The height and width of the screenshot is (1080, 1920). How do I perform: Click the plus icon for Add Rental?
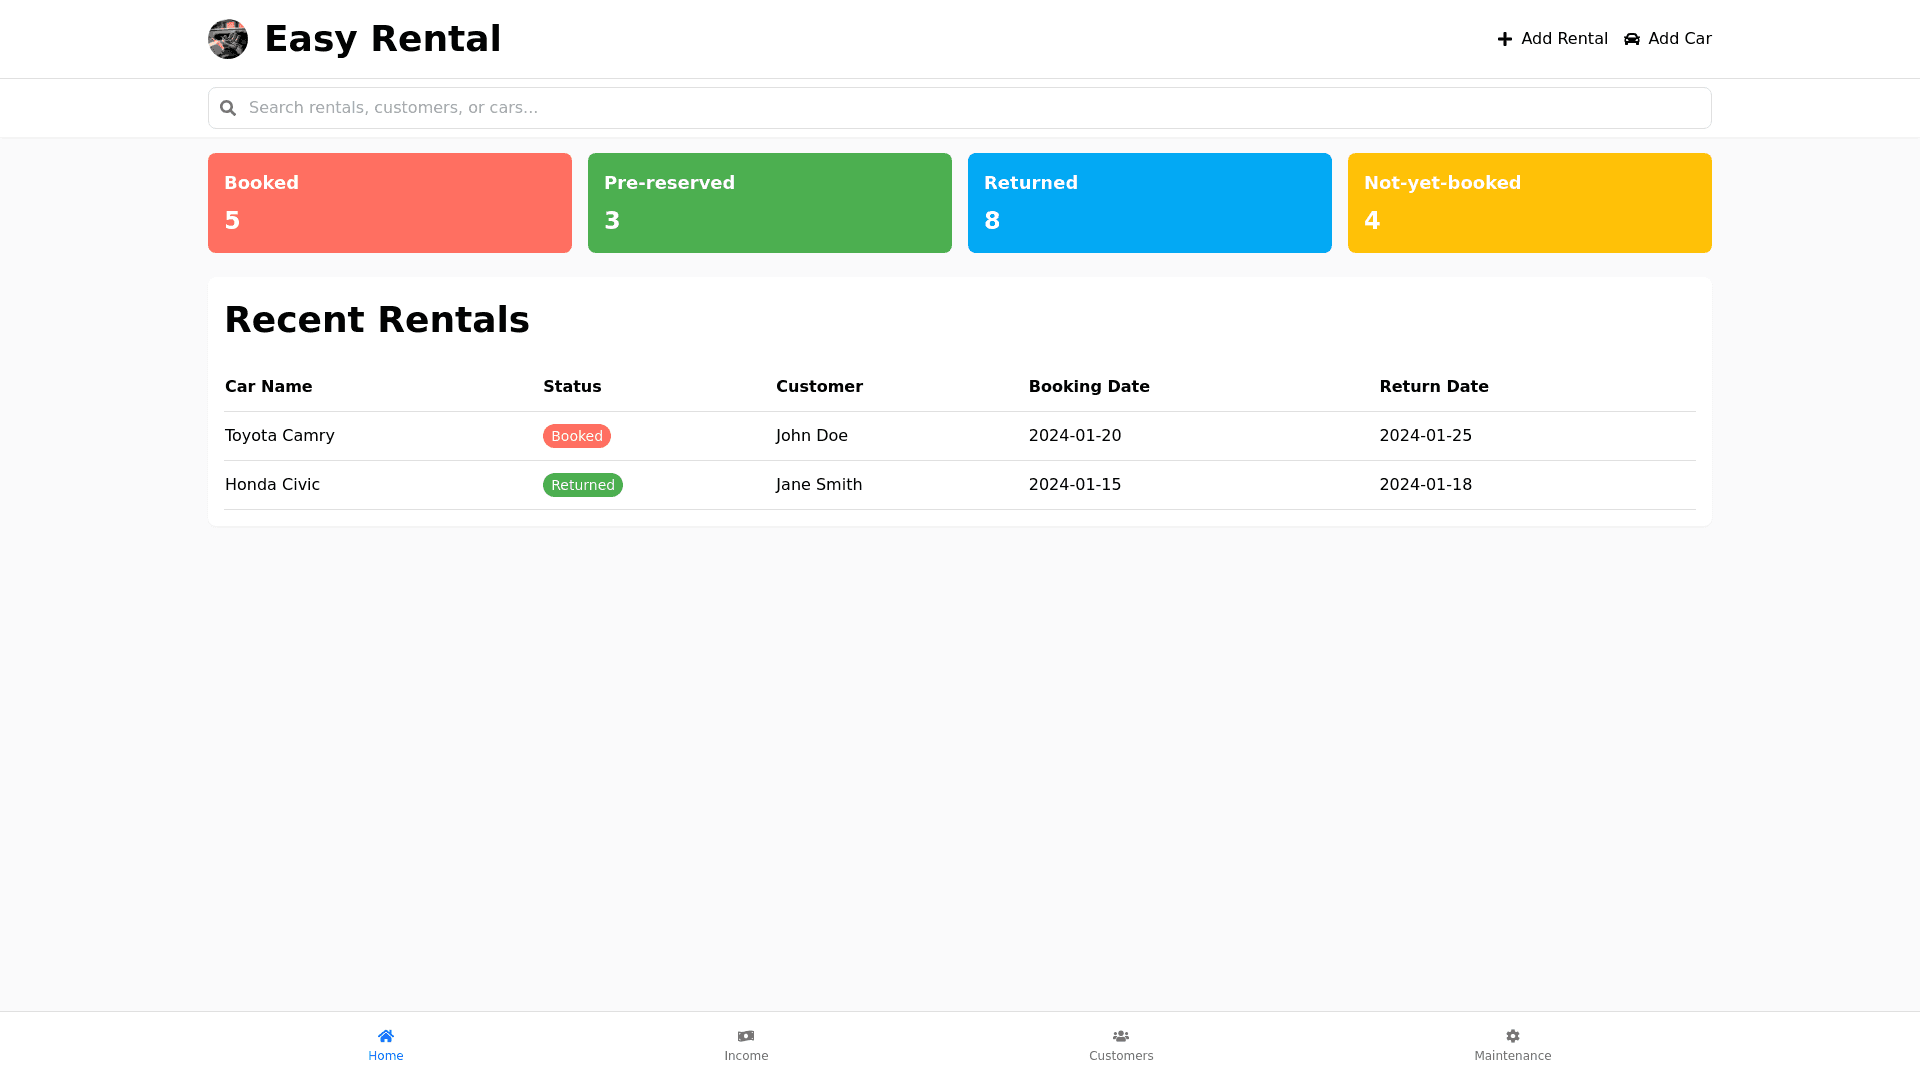pyautogui.click(x=1504, y=39)
